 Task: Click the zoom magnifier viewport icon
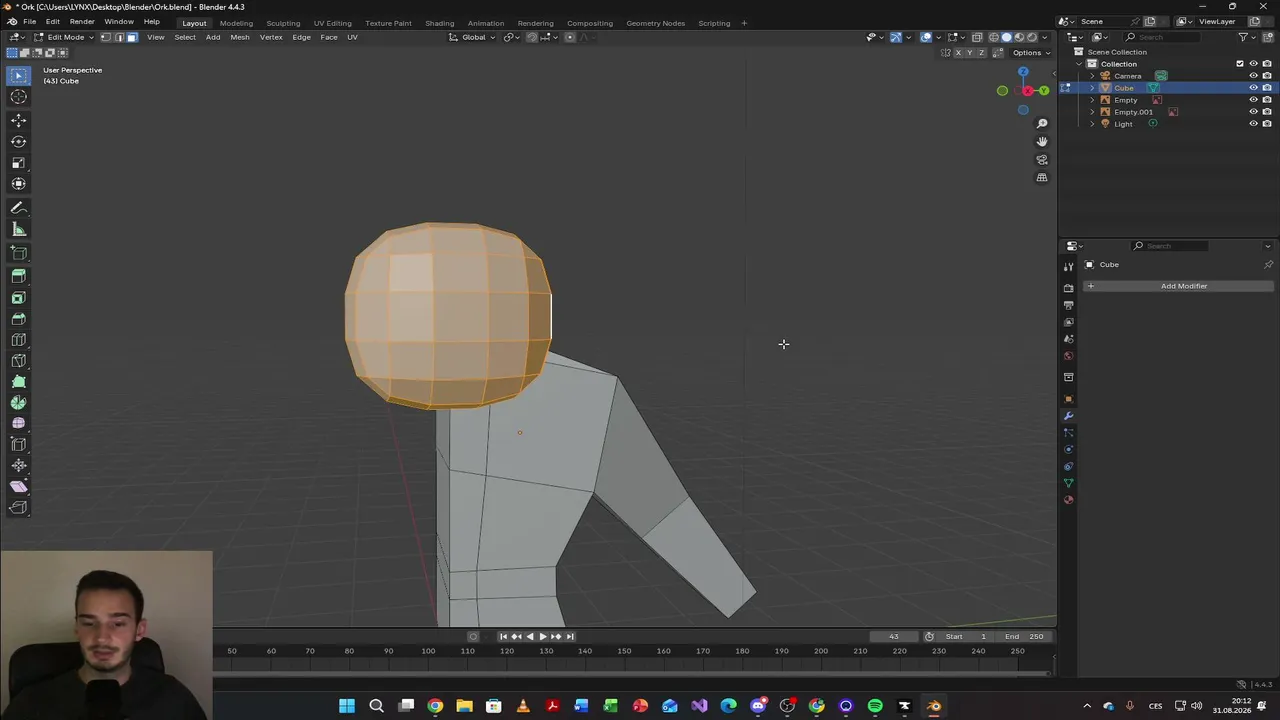pyautogui.click(x=1042, y=124)
